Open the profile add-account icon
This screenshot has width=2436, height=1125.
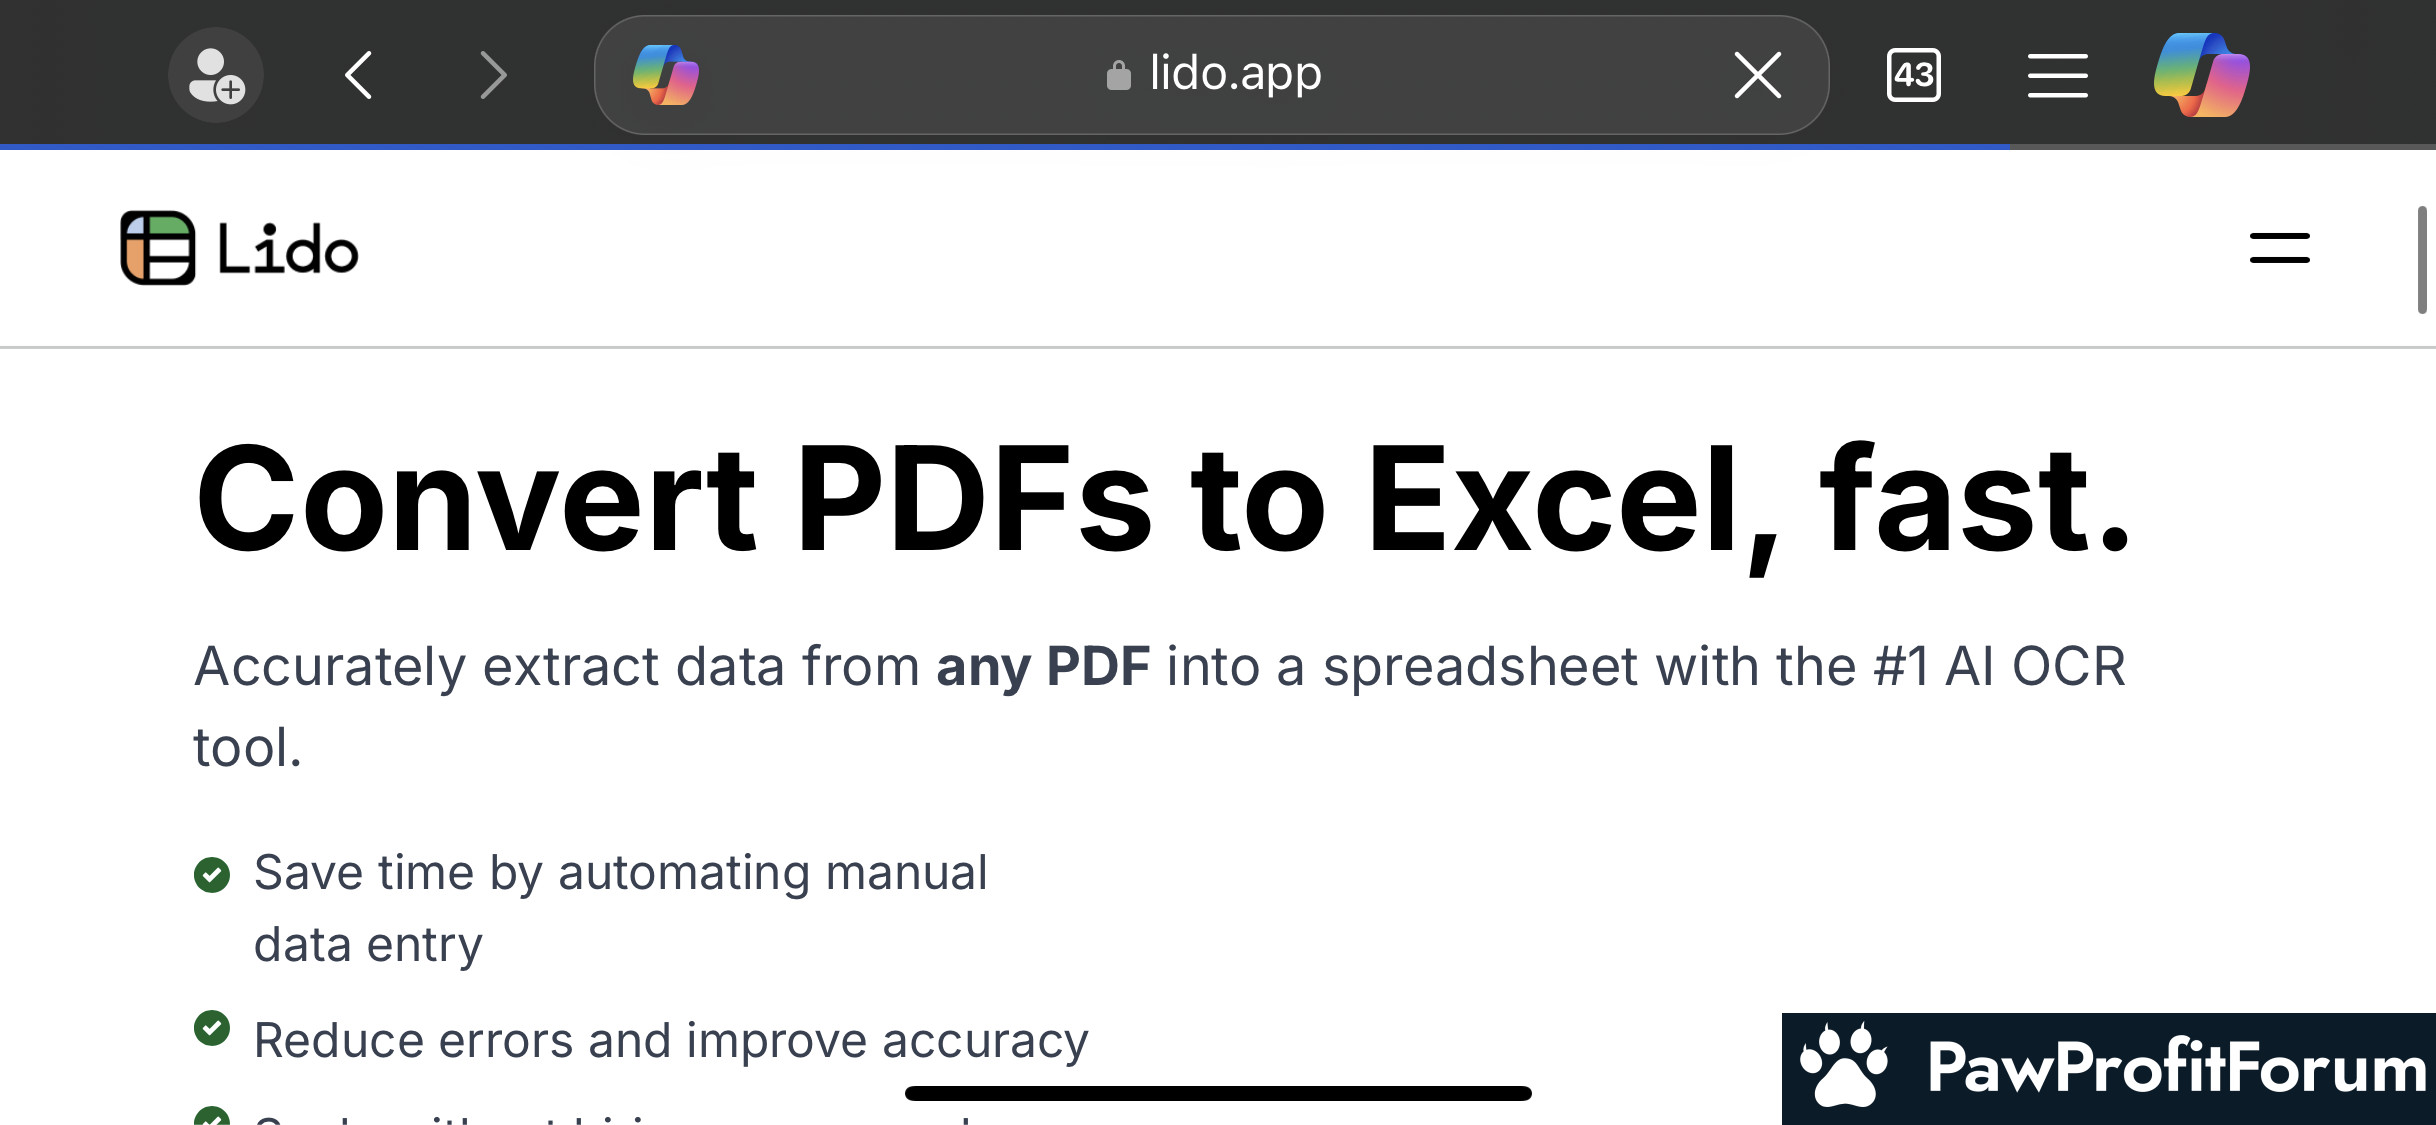(x=215, y=75)
